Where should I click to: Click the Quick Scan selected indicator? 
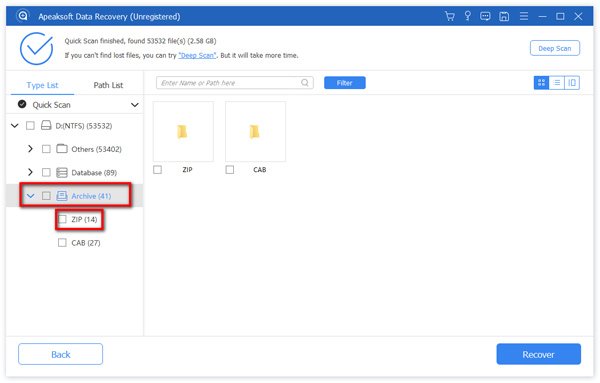click(22, 104)
